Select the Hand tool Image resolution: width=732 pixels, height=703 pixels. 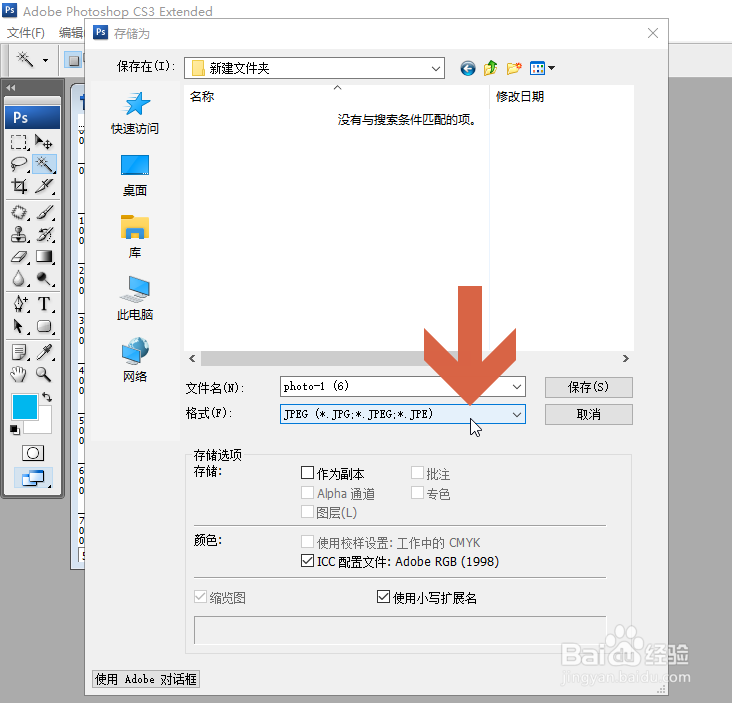[x=19, y=374]
